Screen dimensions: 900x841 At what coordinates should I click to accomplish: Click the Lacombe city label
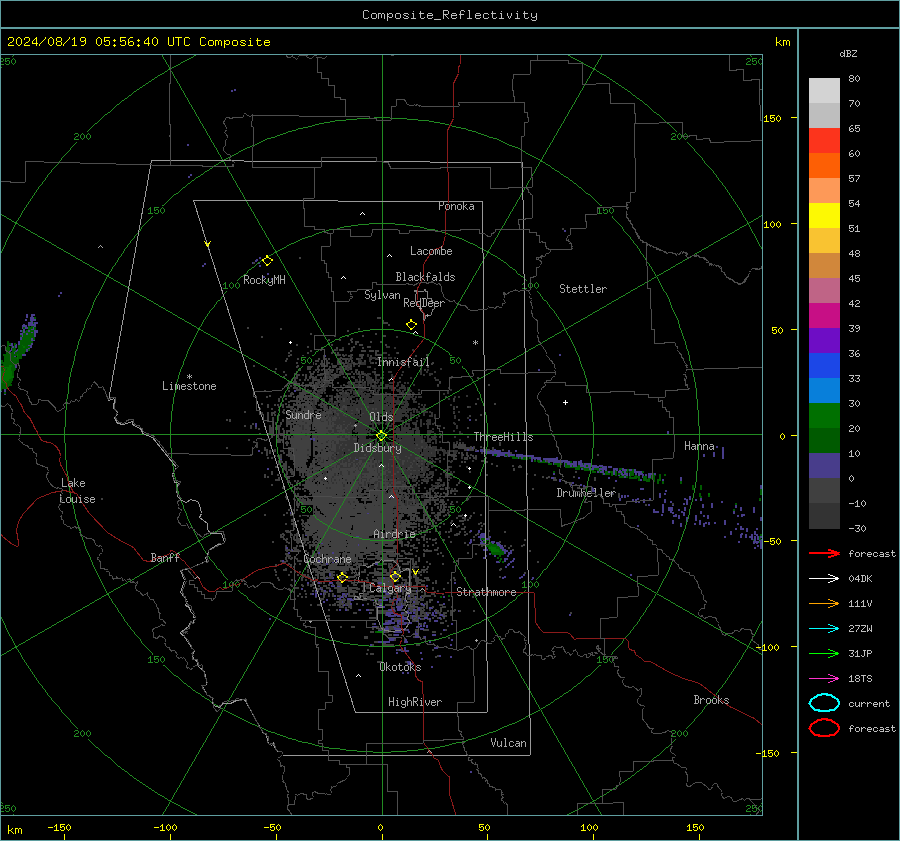tap(431, 251)
